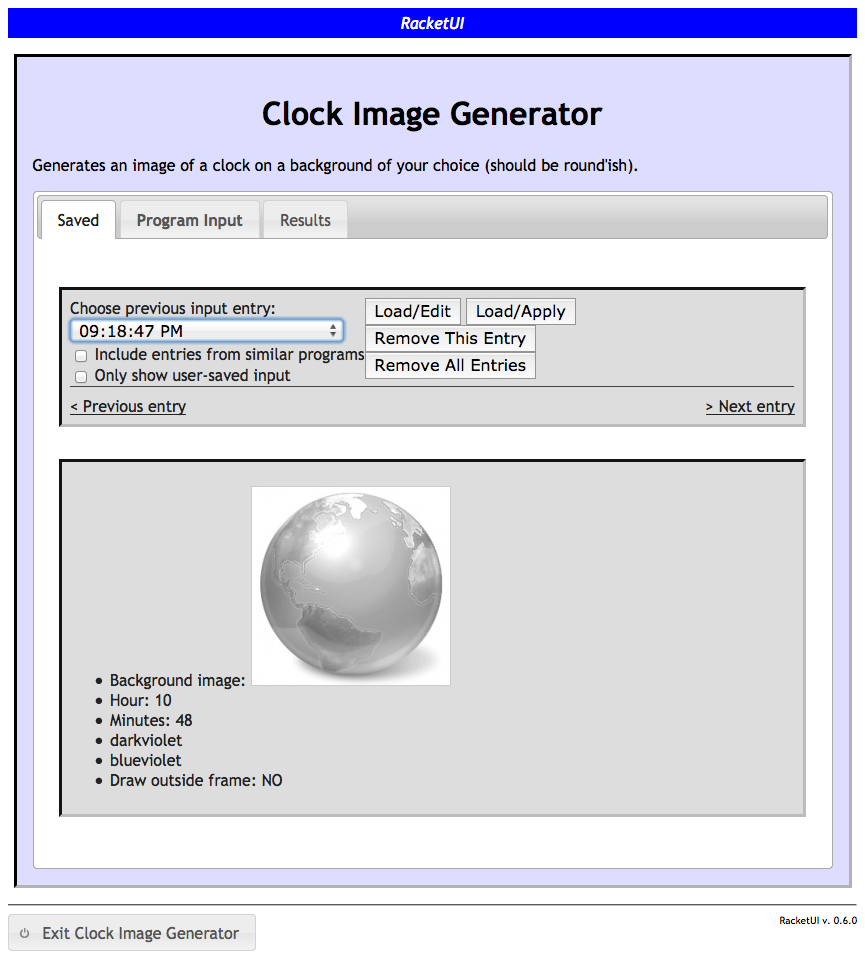Open the previous input entry dropdown
This screenshot has width=865, height=979.
click(x=206, y=331)
